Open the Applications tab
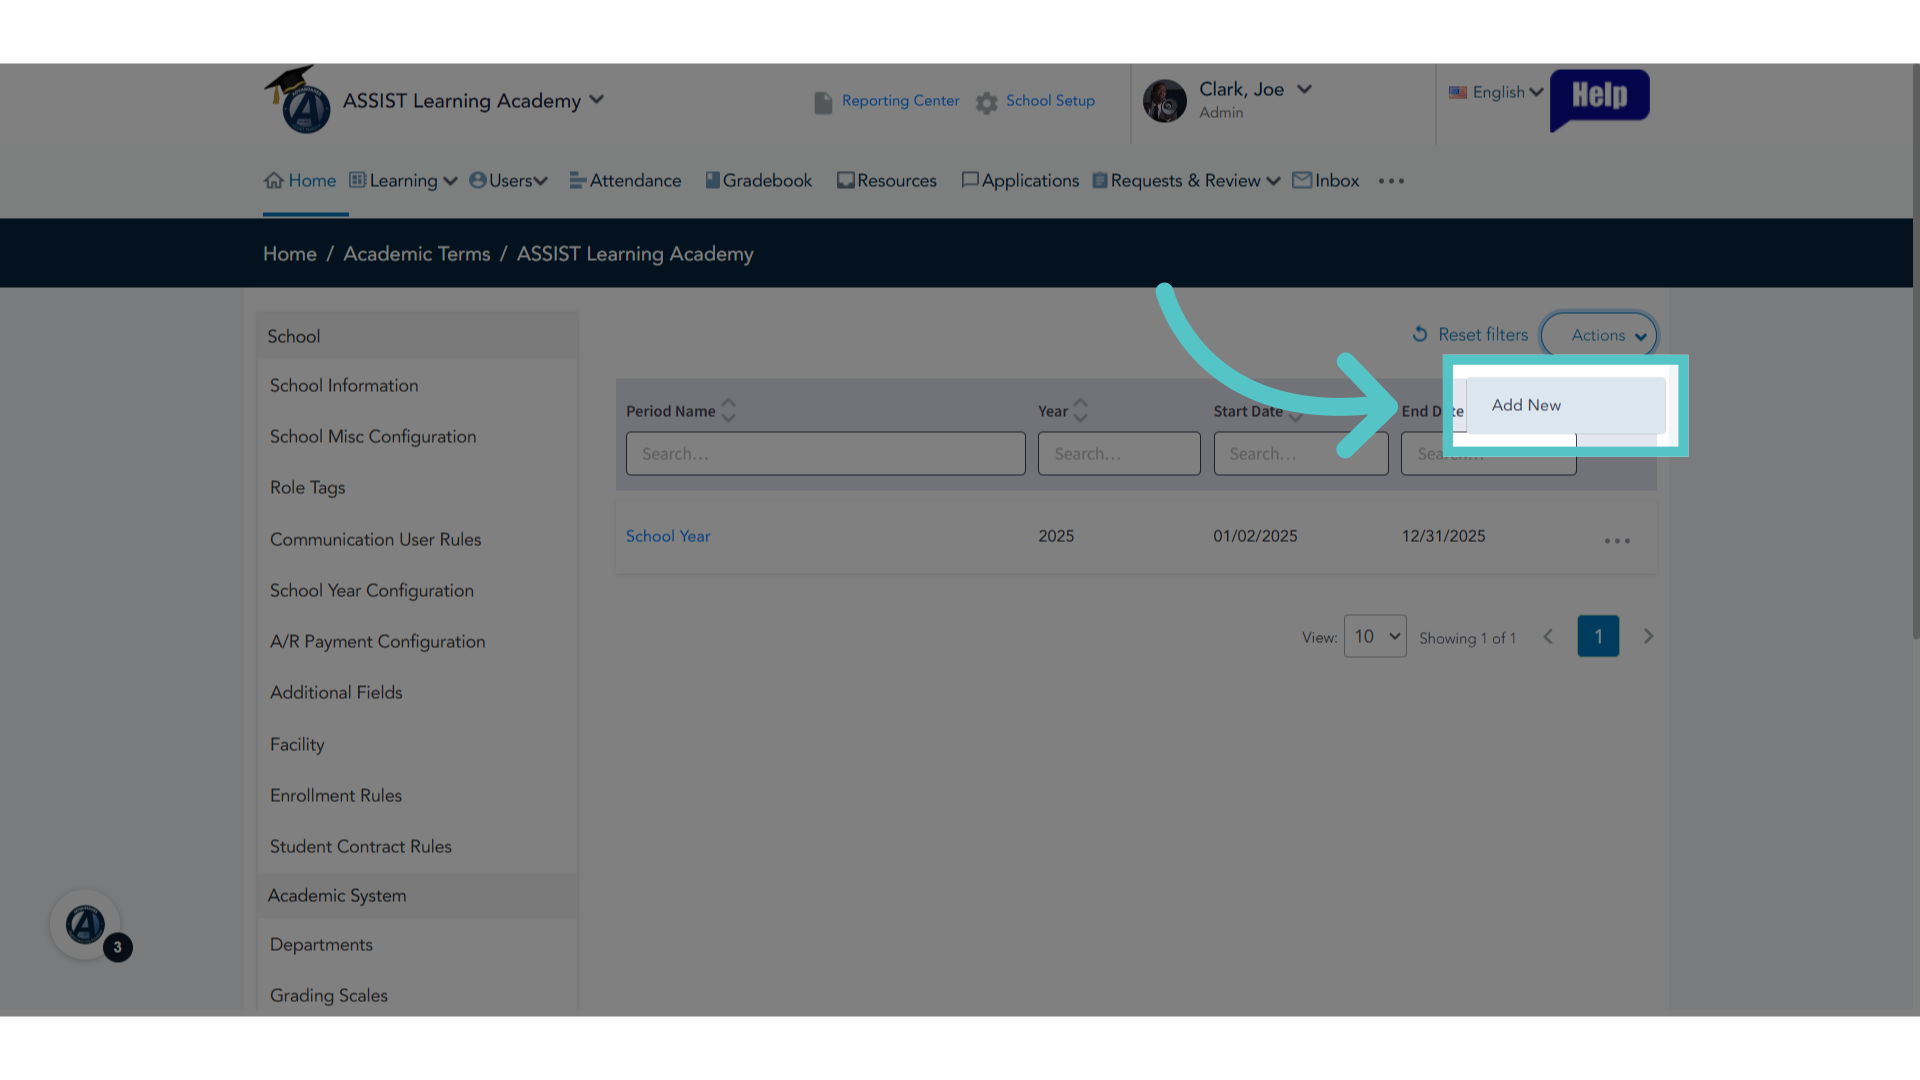The image size is (1920, 1080). coord(1020,180)
